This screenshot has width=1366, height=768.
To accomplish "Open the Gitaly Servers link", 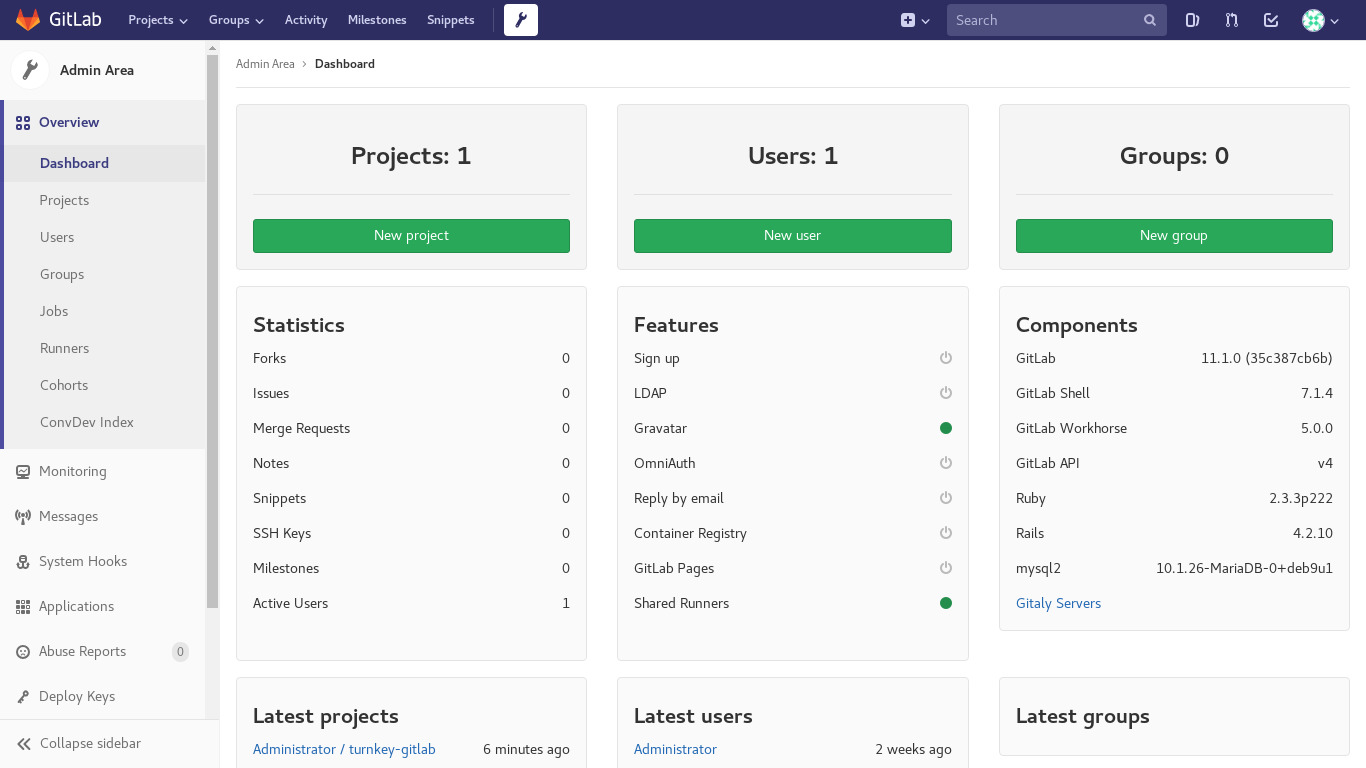I will pos(1058,603).
